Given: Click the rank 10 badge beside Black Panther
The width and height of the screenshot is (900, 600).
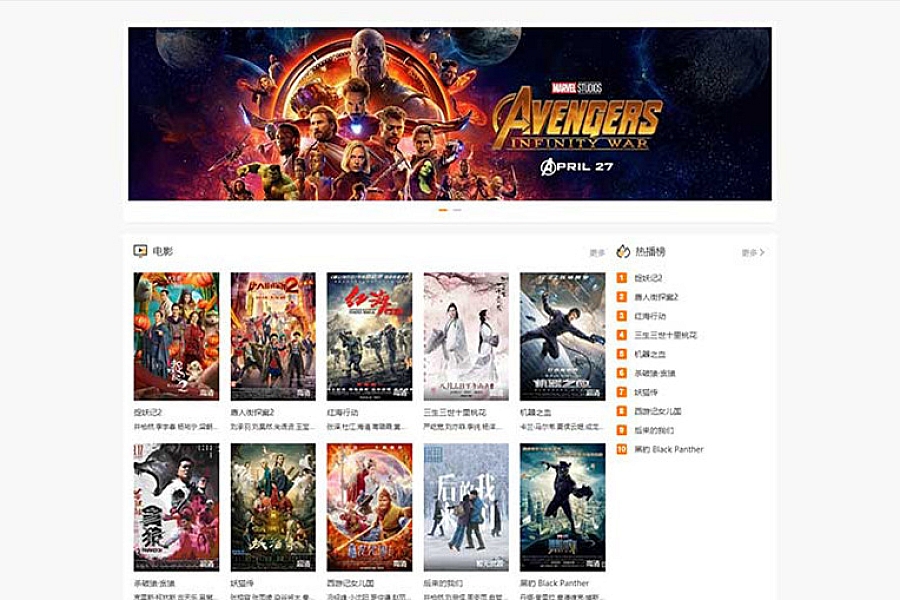Looking at the screenshot, I should click(x=622, y=449).
